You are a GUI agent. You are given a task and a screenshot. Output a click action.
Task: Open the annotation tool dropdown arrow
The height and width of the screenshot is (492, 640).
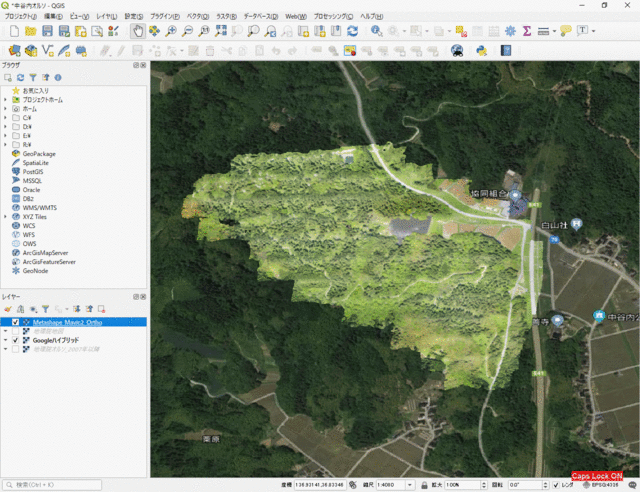coord(593,31)
